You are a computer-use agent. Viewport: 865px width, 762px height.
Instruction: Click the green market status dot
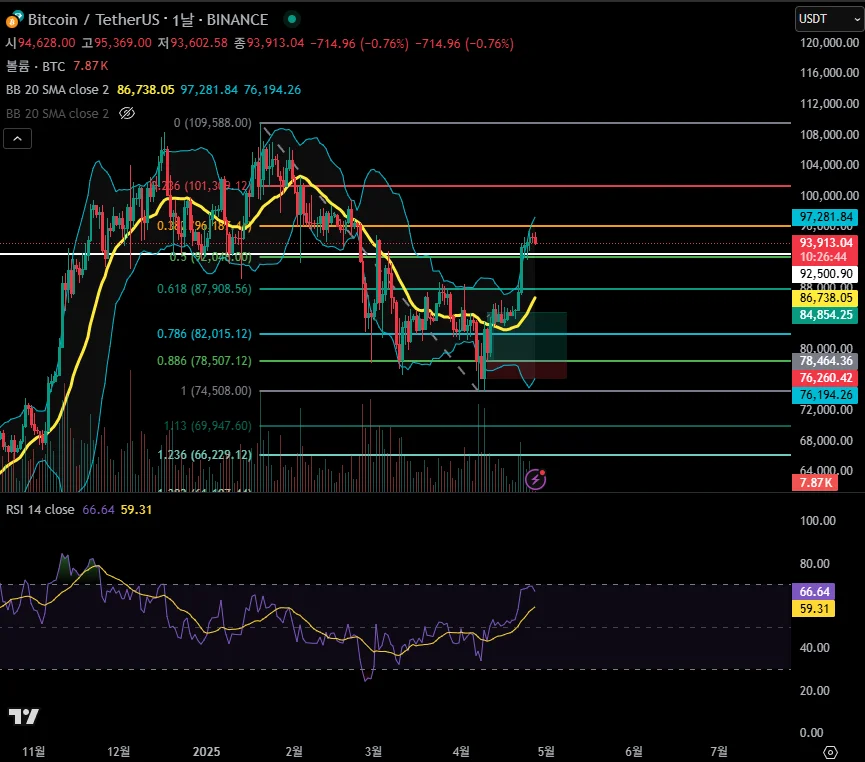(x=292, y=19)
